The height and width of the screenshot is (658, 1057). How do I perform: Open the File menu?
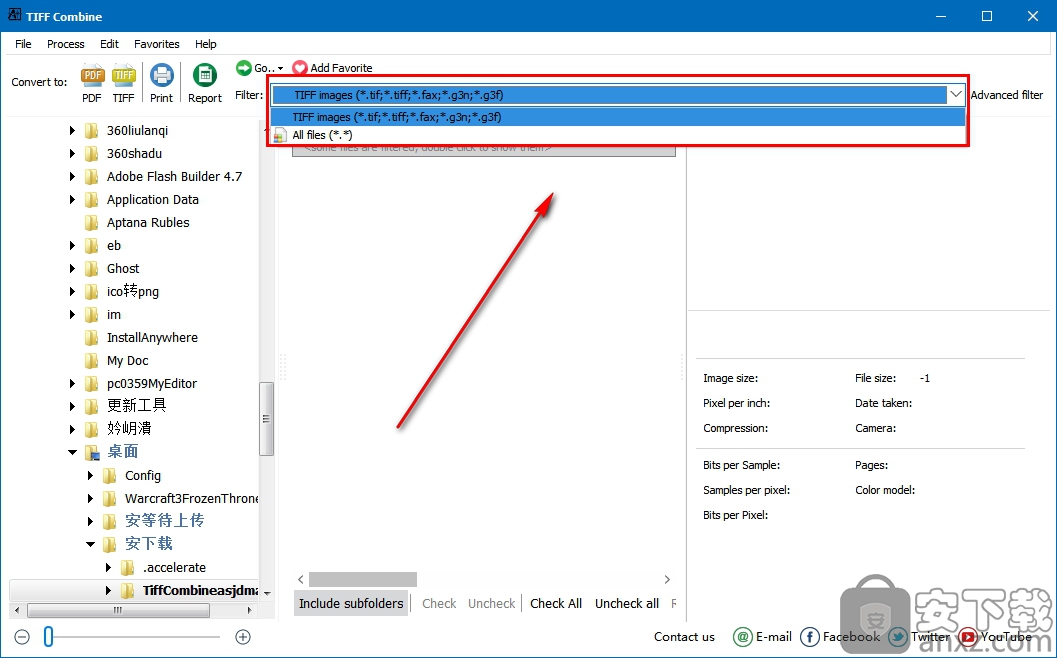point(23,44)
